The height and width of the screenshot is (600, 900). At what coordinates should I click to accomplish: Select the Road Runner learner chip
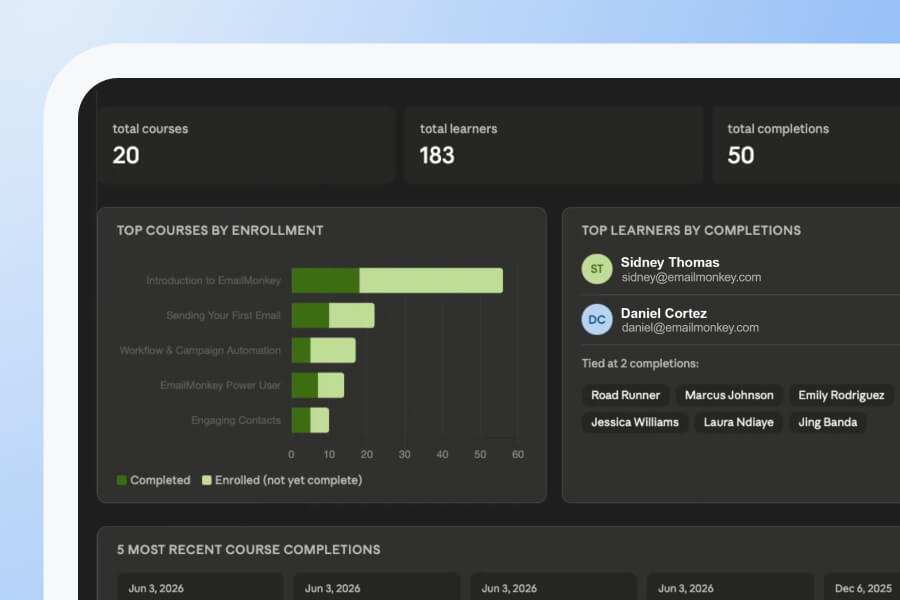pyautogui.click(x=626, y=395)
